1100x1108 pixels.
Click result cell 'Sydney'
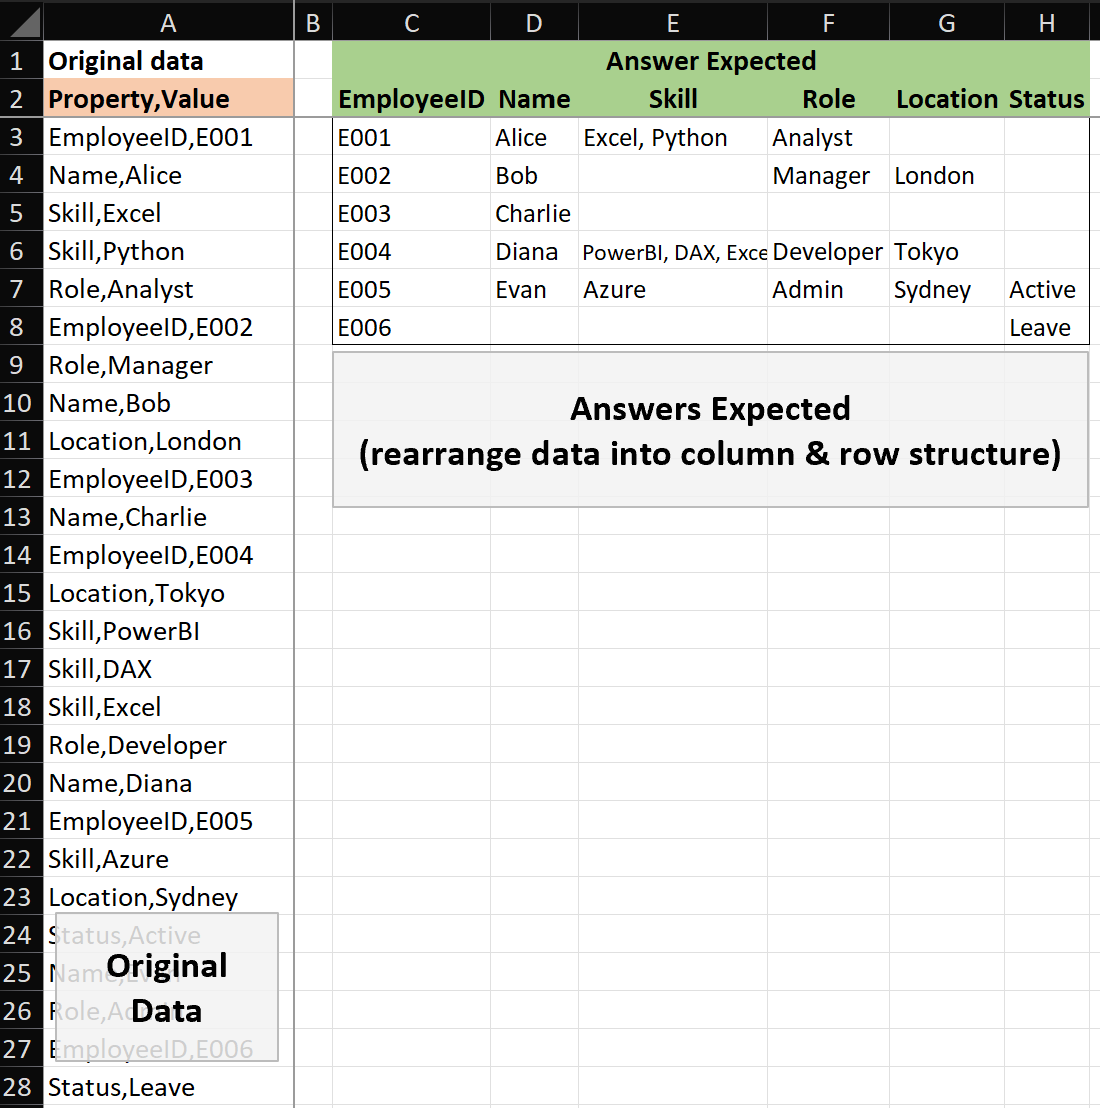[947, 288]
